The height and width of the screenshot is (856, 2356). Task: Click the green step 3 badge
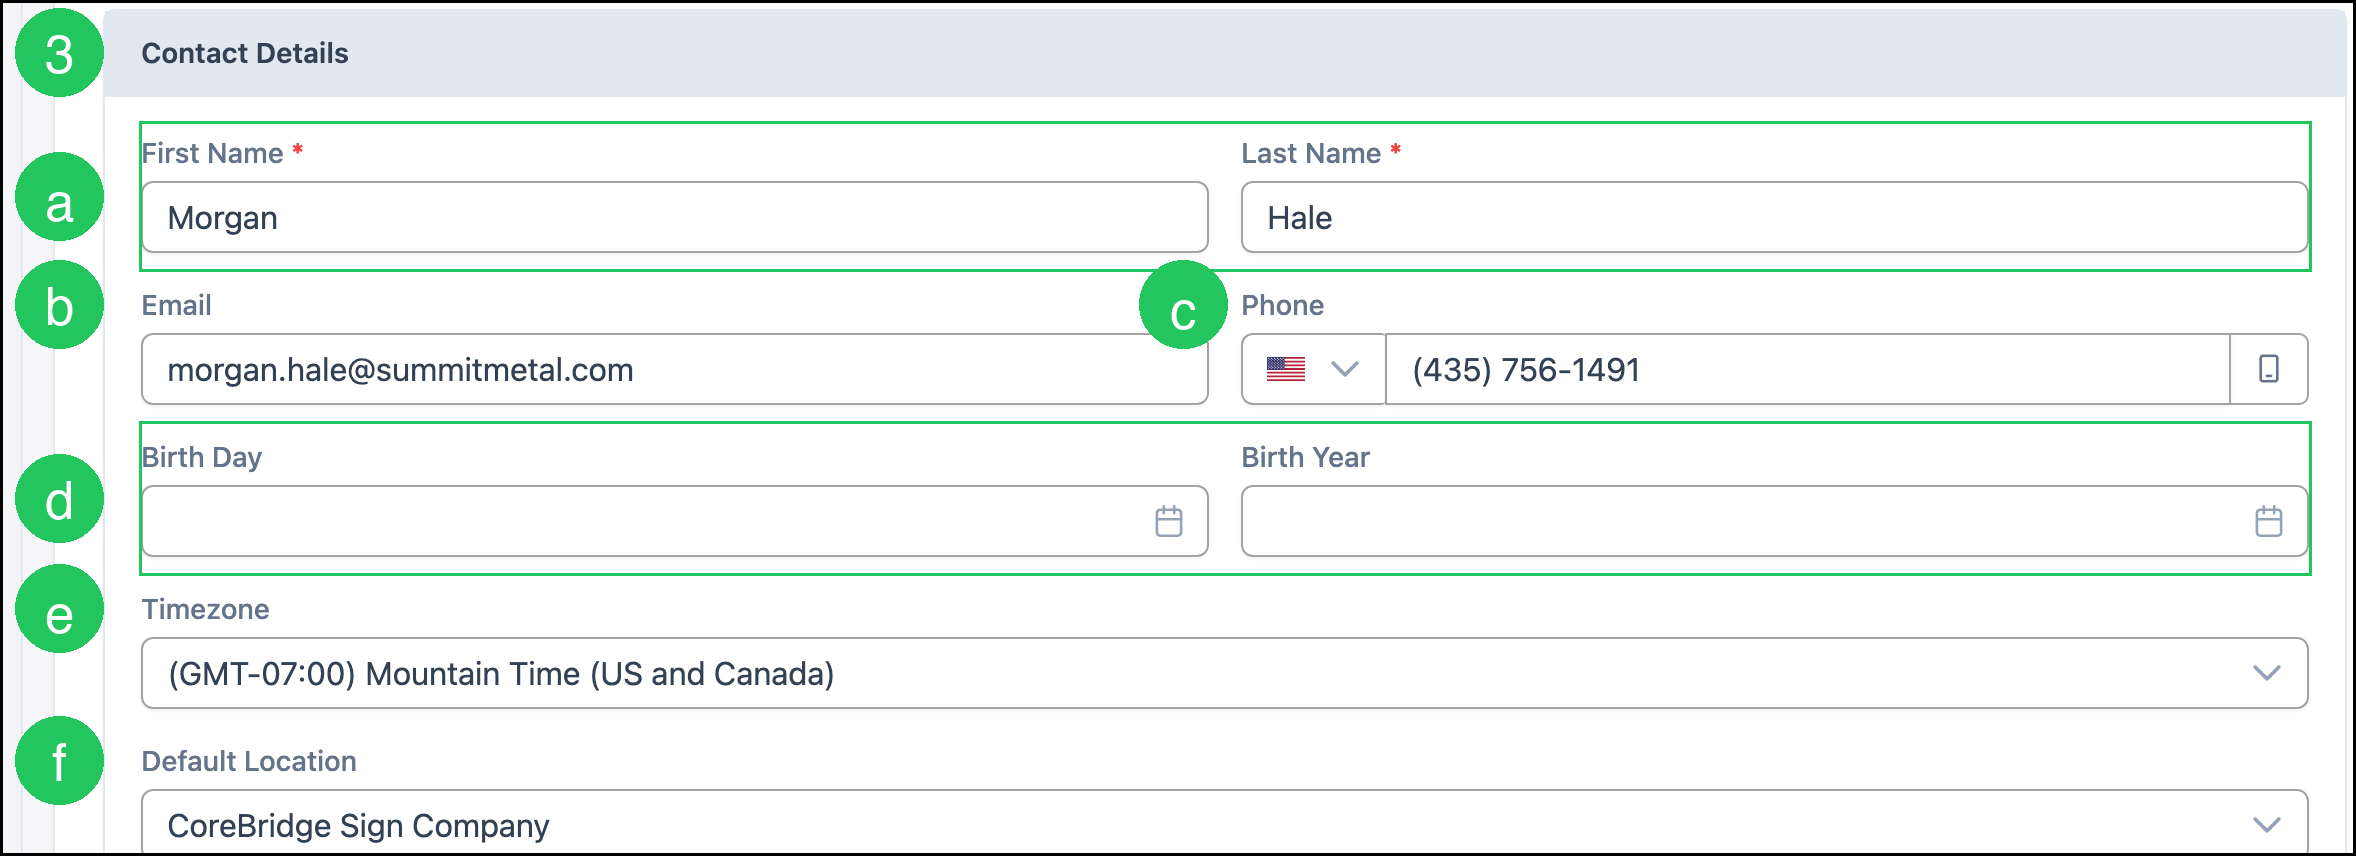click(59, 53)
